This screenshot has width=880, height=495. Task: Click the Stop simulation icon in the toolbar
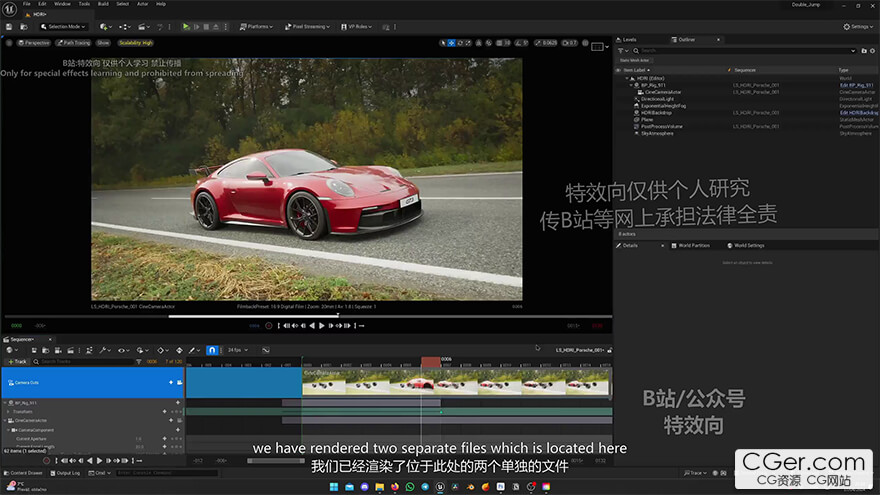click(x=207, y=26)
